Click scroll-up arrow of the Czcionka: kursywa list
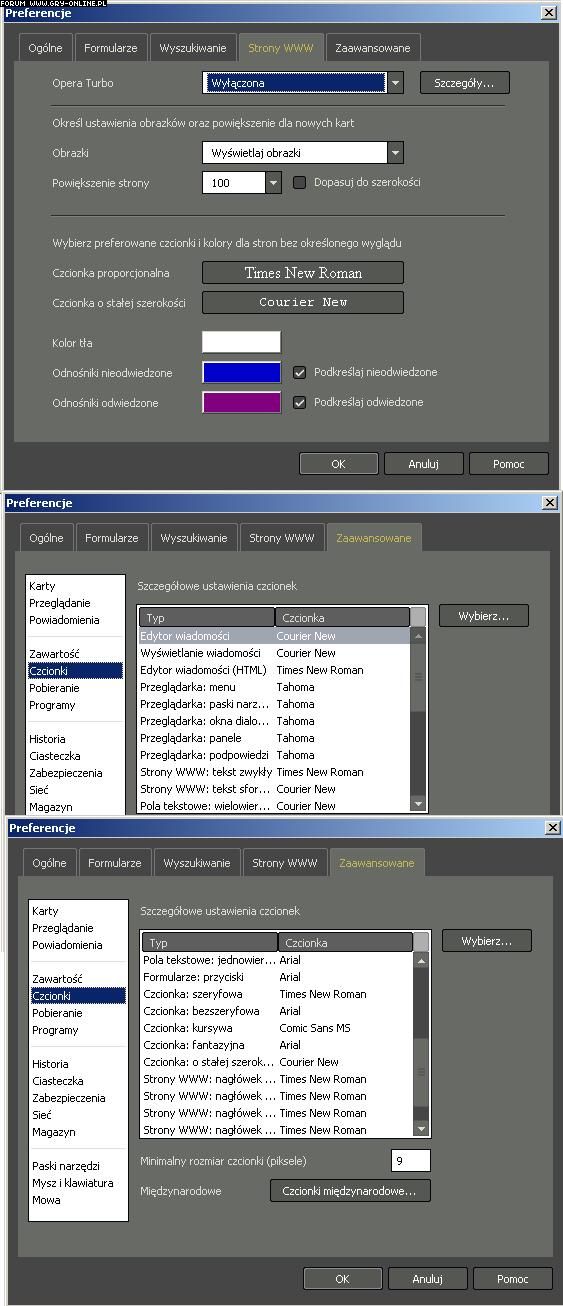The width and height of the screenshot is (563, 1306). [421, 961]
